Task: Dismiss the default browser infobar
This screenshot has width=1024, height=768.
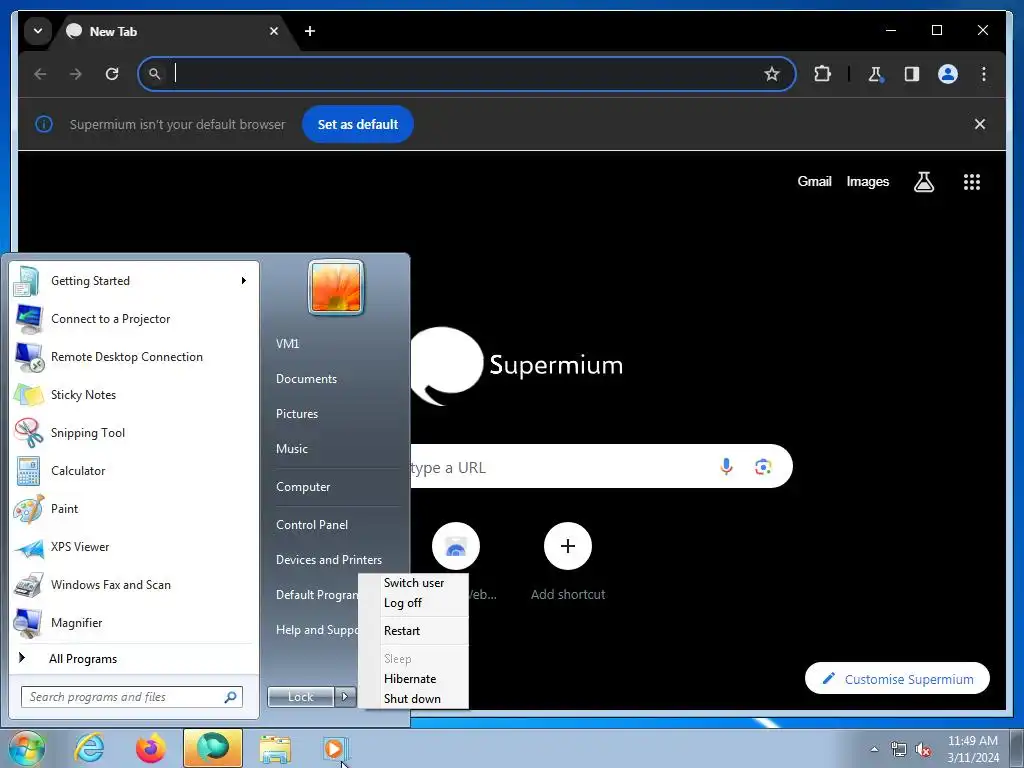Action: pyautogui.click(x=980, y=124)
